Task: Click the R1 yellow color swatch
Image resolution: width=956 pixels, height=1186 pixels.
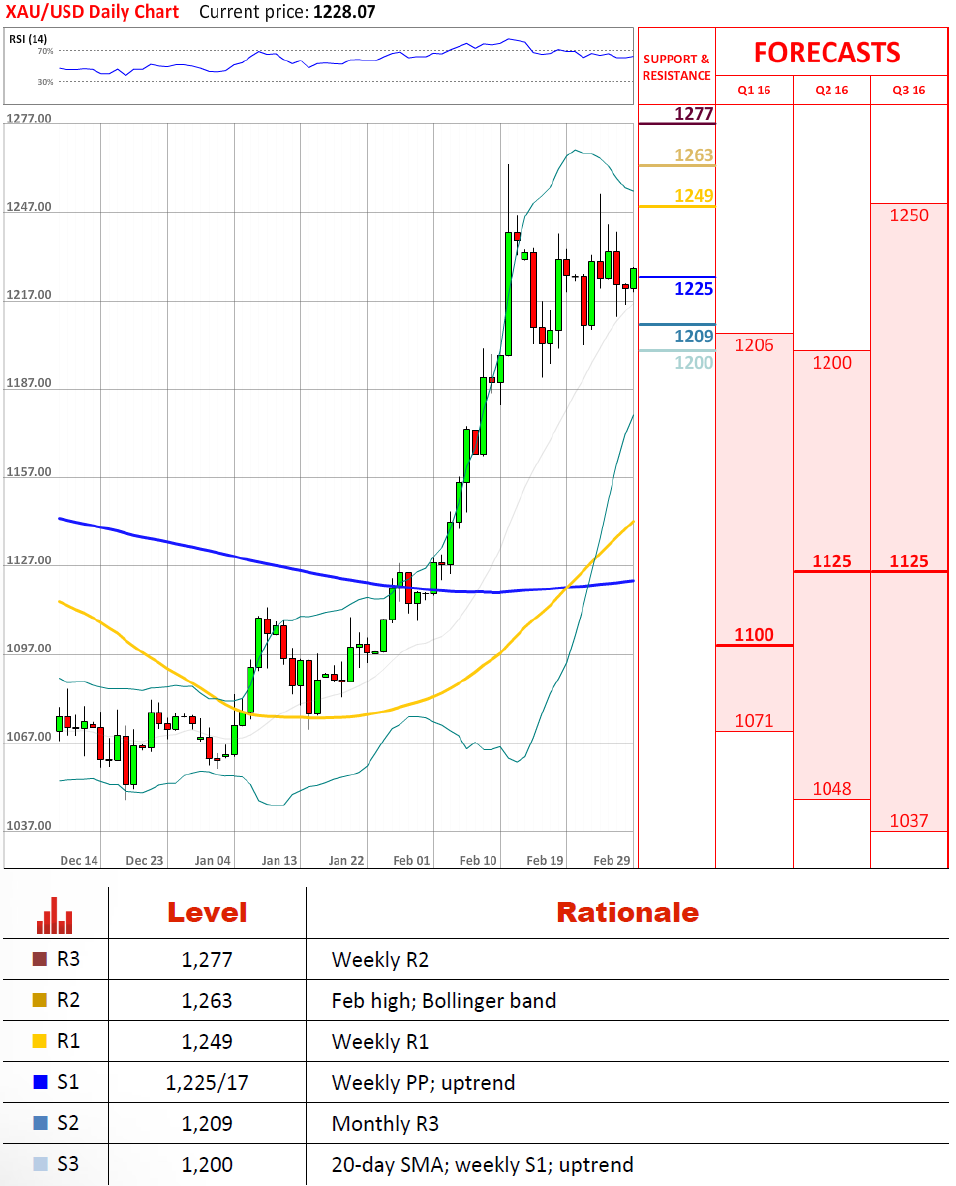Action: (x=40, y=1041)
